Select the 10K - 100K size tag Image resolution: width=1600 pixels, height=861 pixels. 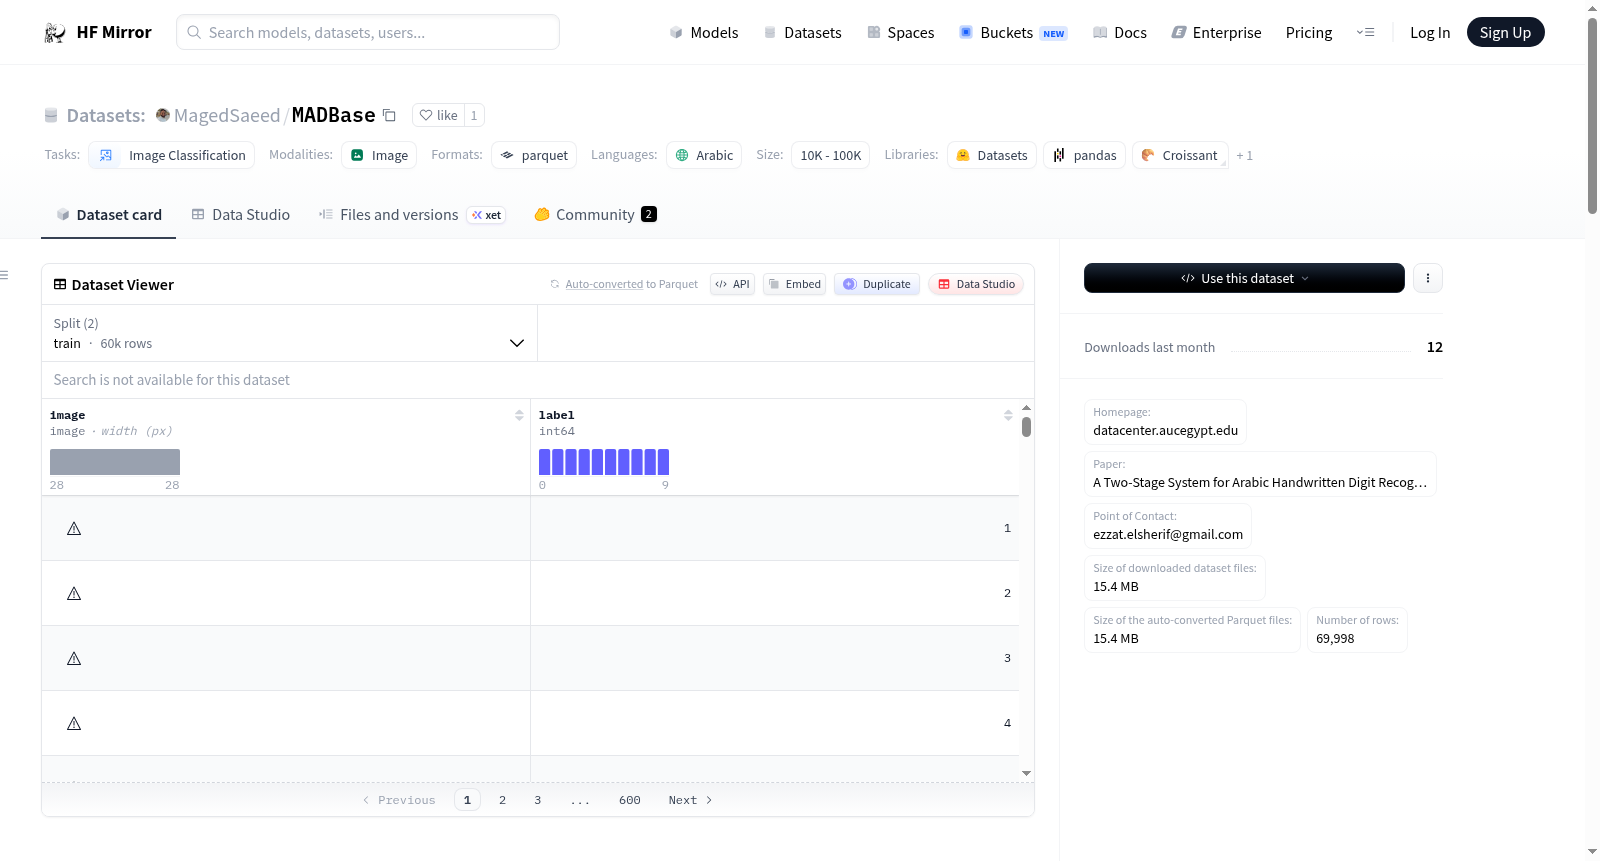click(831, 156)
